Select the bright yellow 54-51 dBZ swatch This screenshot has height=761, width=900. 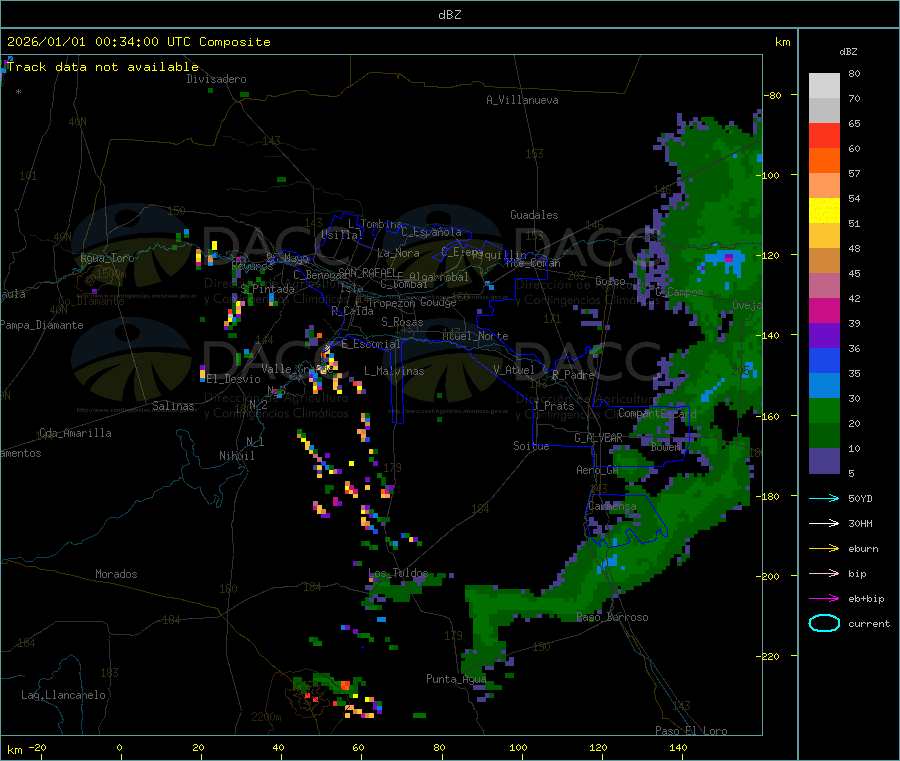pos(824,210)
